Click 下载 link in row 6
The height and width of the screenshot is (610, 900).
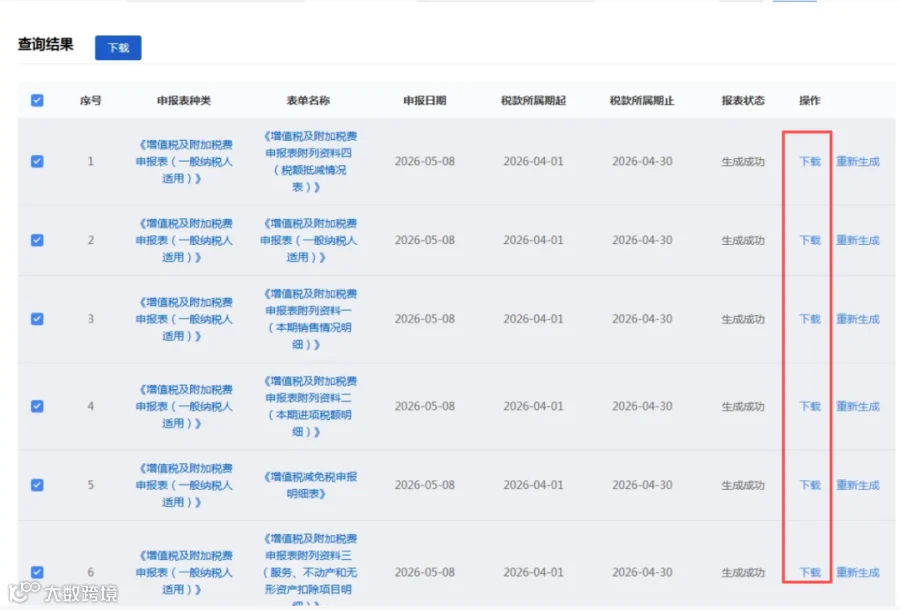[x=810, y=572]
